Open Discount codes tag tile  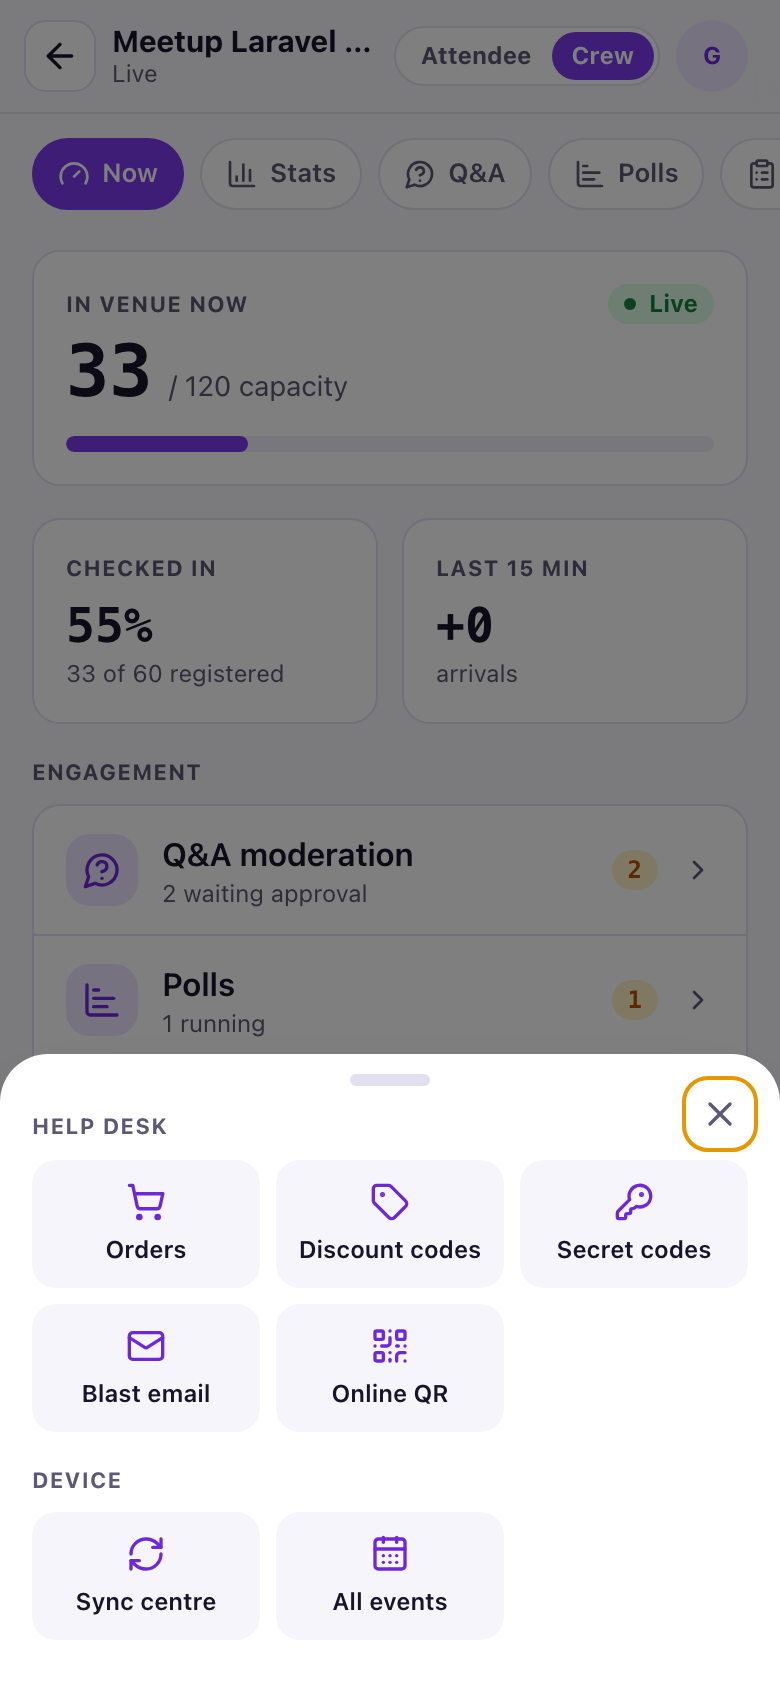click(x=390, y=1224)
